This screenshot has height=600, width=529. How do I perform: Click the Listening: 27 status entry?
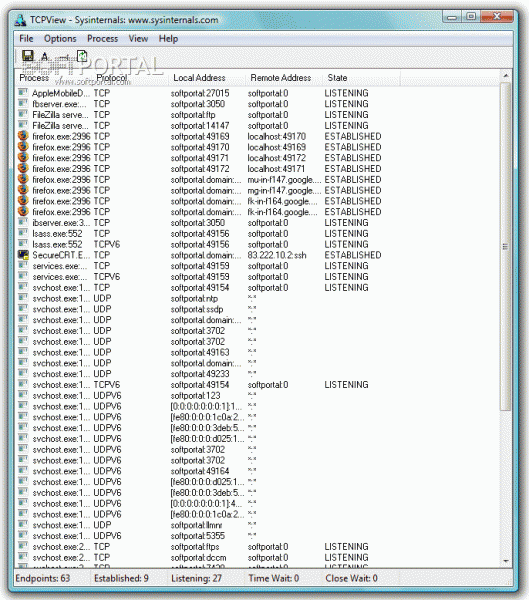196,578
